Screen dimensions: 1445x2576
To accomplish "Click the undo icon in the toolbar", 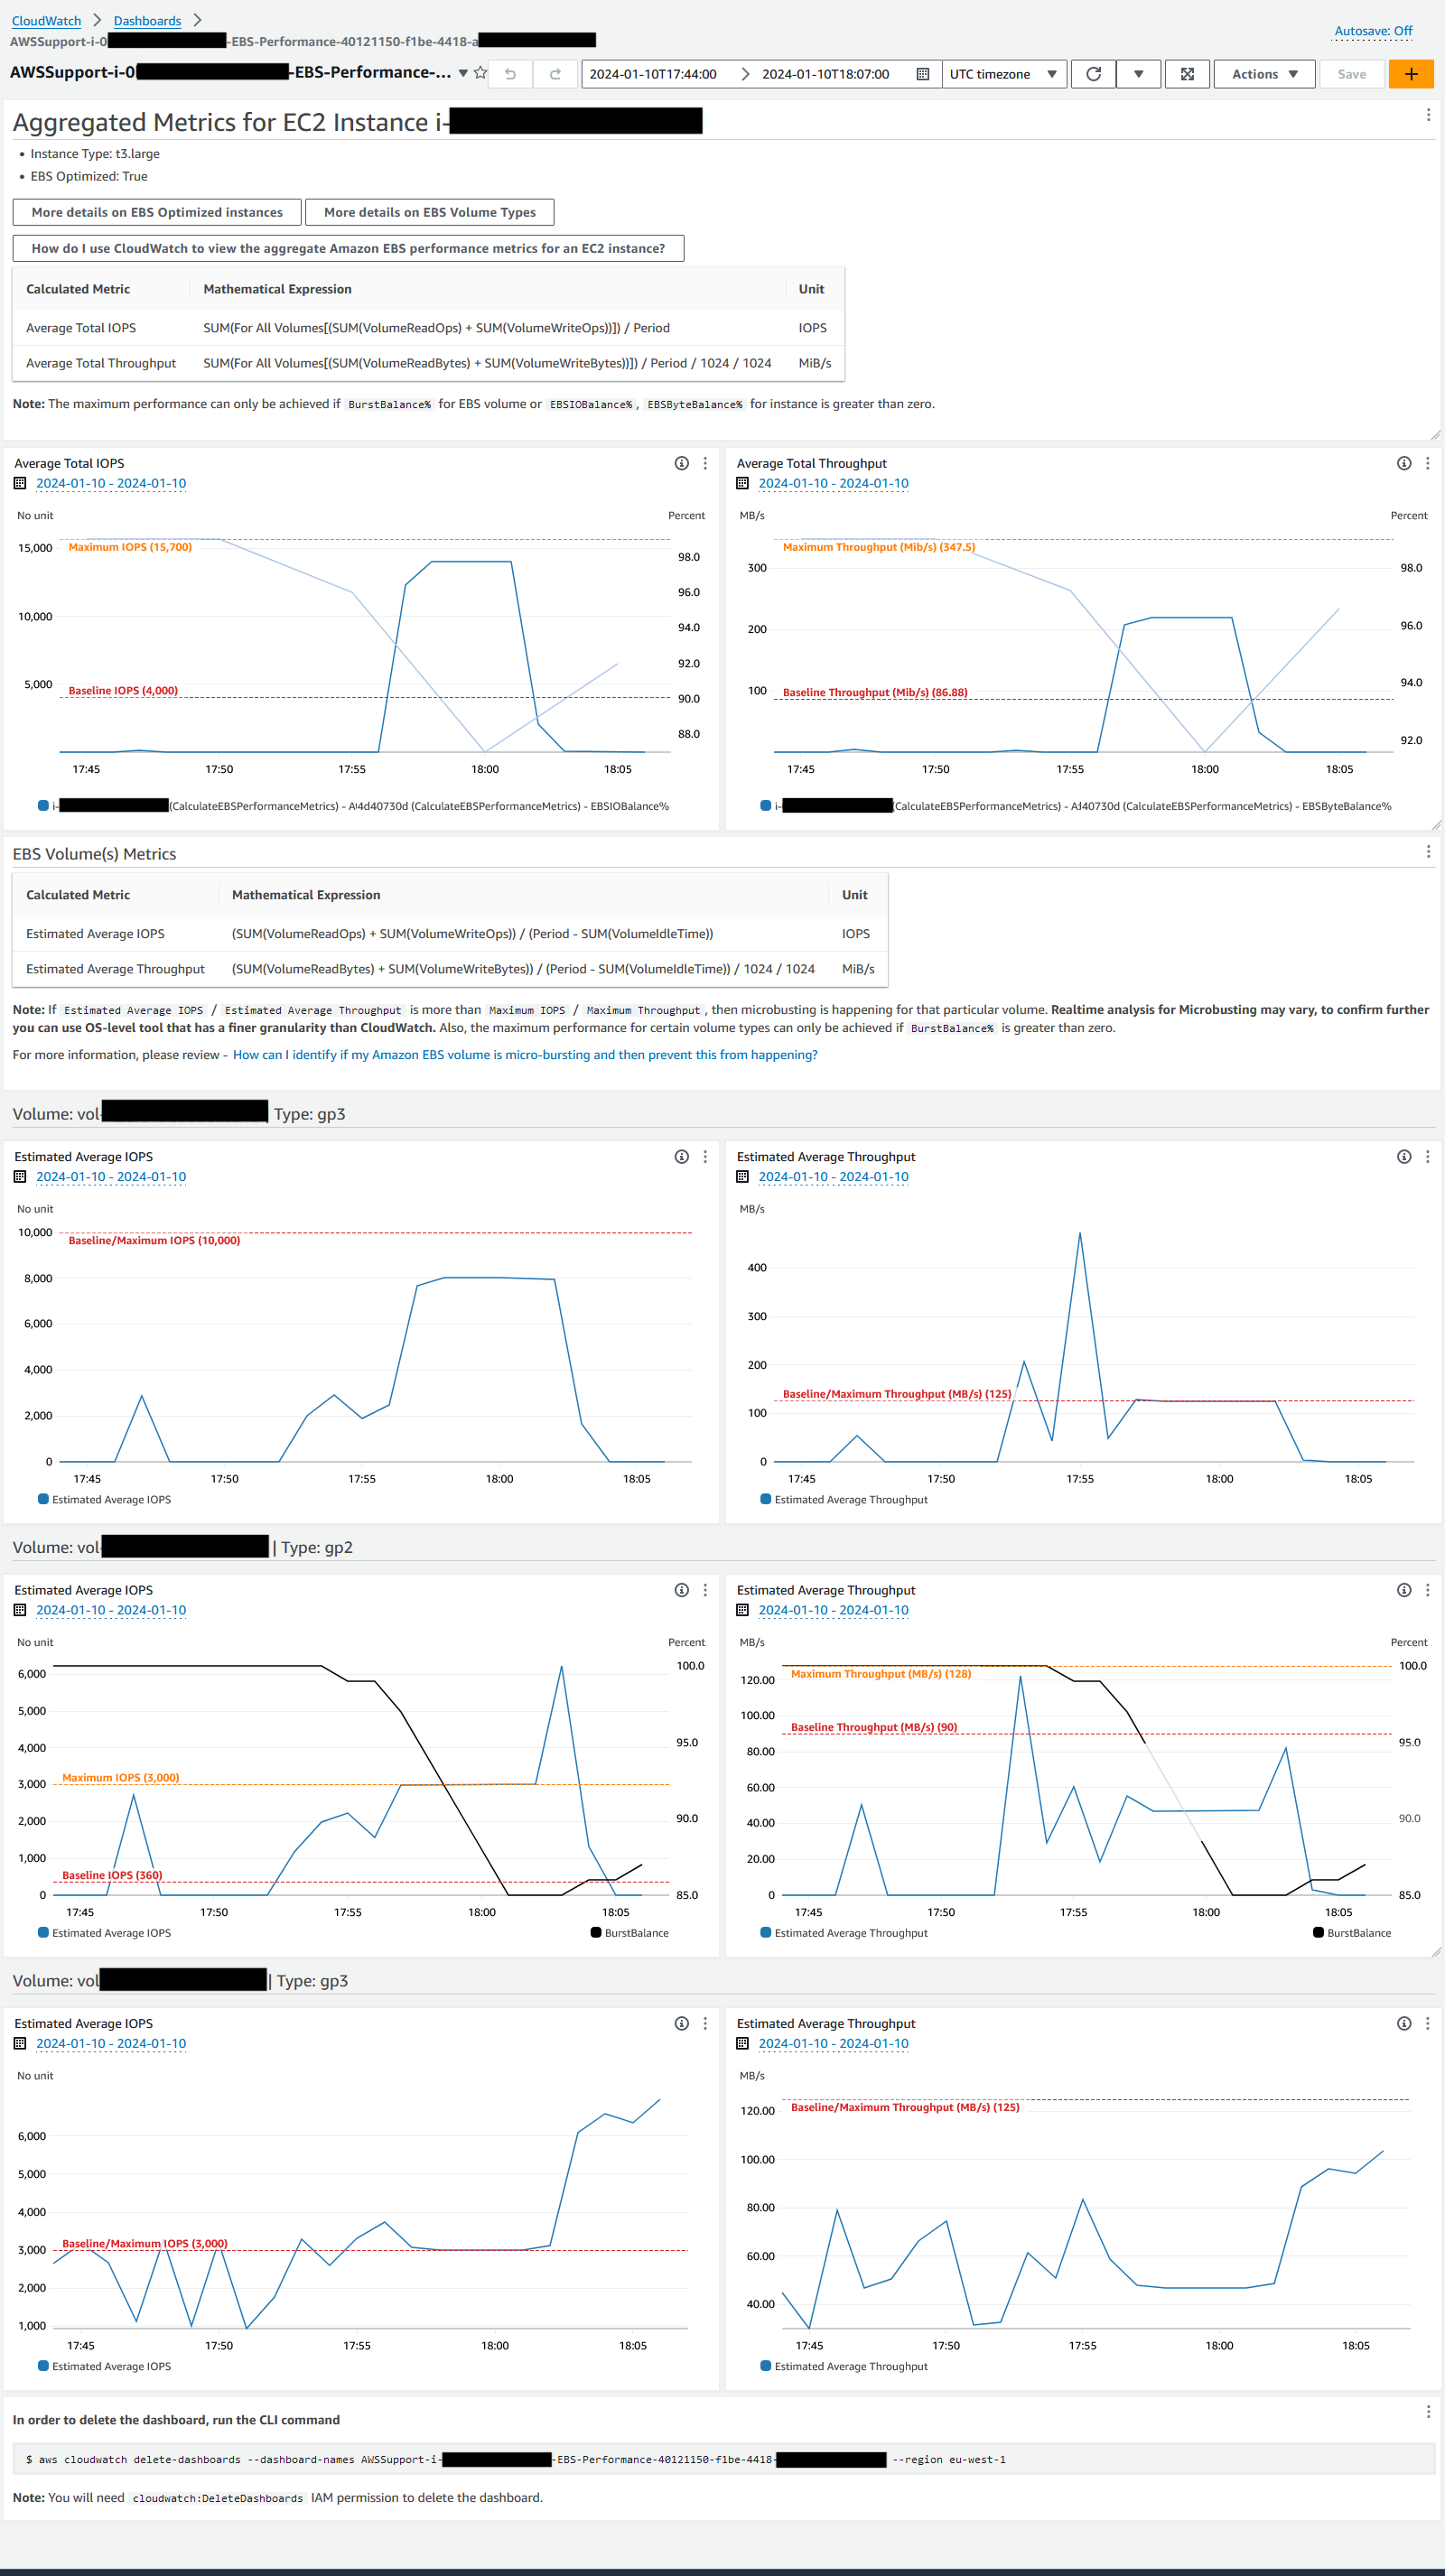I will point(510,73).
